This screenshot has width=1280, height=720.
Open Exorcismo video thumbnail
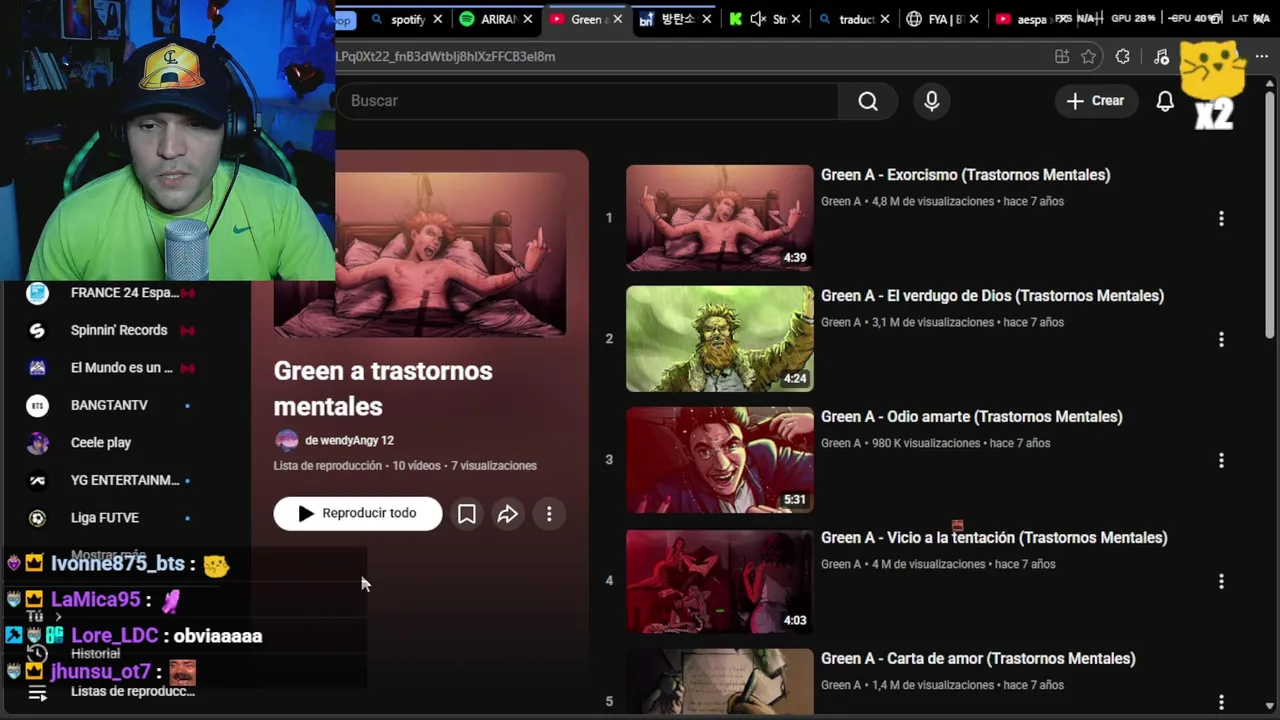pos(720,218)
